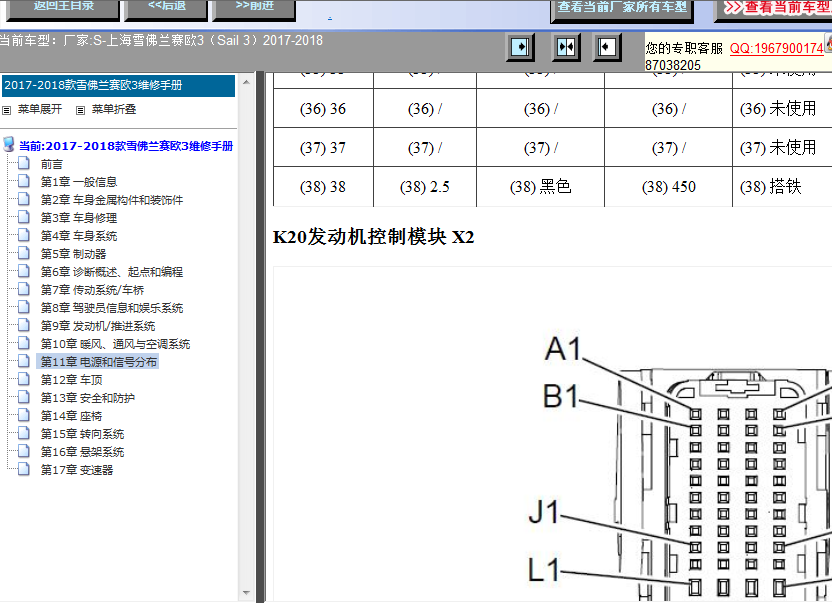Open 第1章 一般信息
The height and width of the screenshot is (603, 832).
point(79,182)
